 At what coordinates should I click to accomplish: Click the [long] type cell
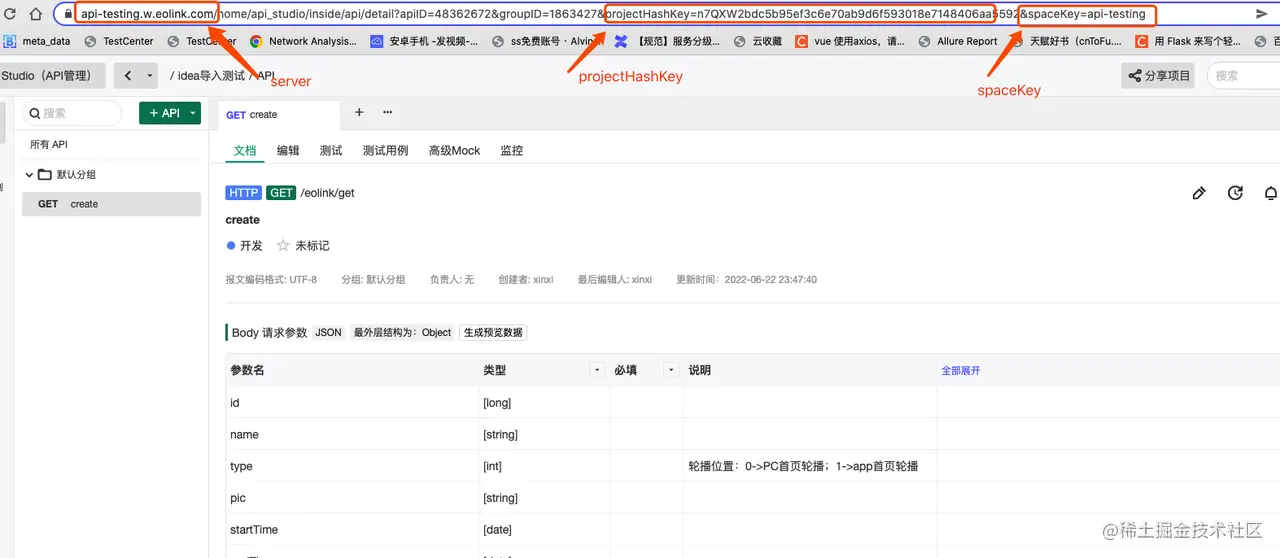[x=497, y=402]
